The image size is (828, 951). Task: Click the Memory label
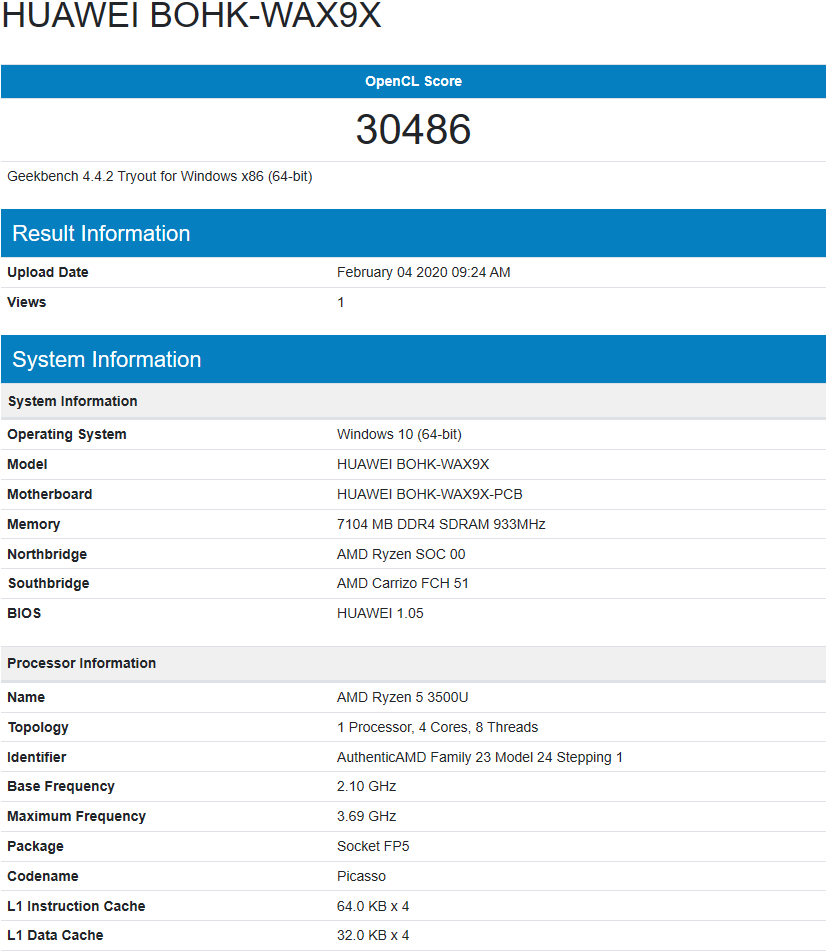coord(34,524)
